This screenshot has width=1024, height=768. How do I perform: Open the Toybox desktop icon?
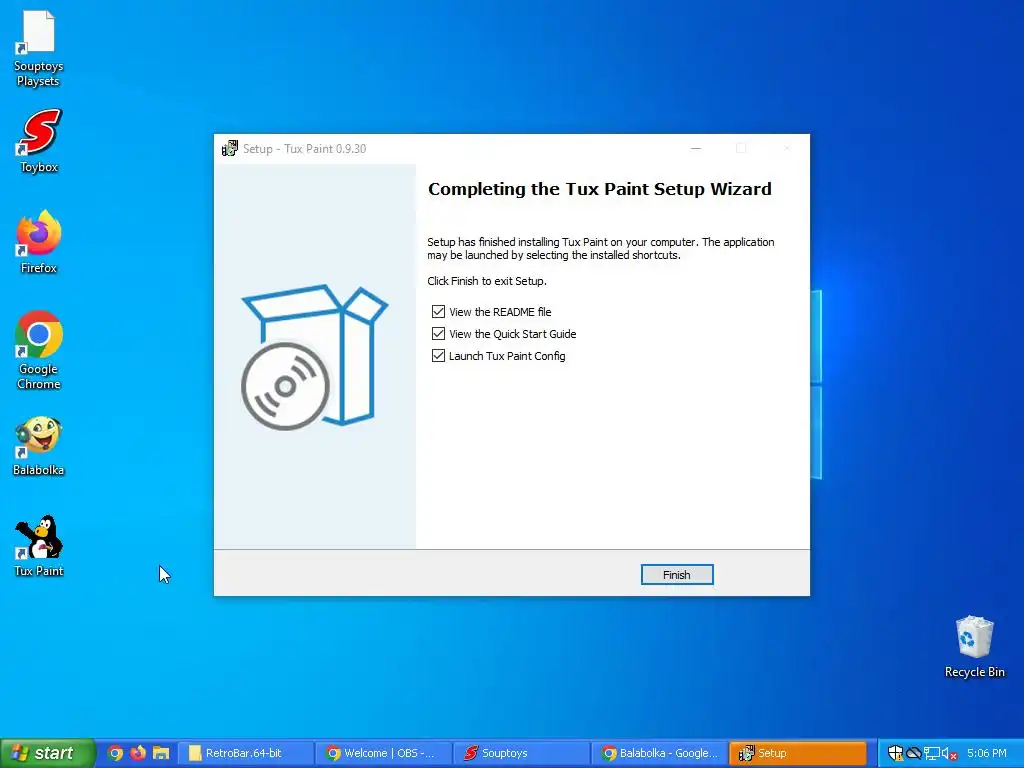[39, 140]
